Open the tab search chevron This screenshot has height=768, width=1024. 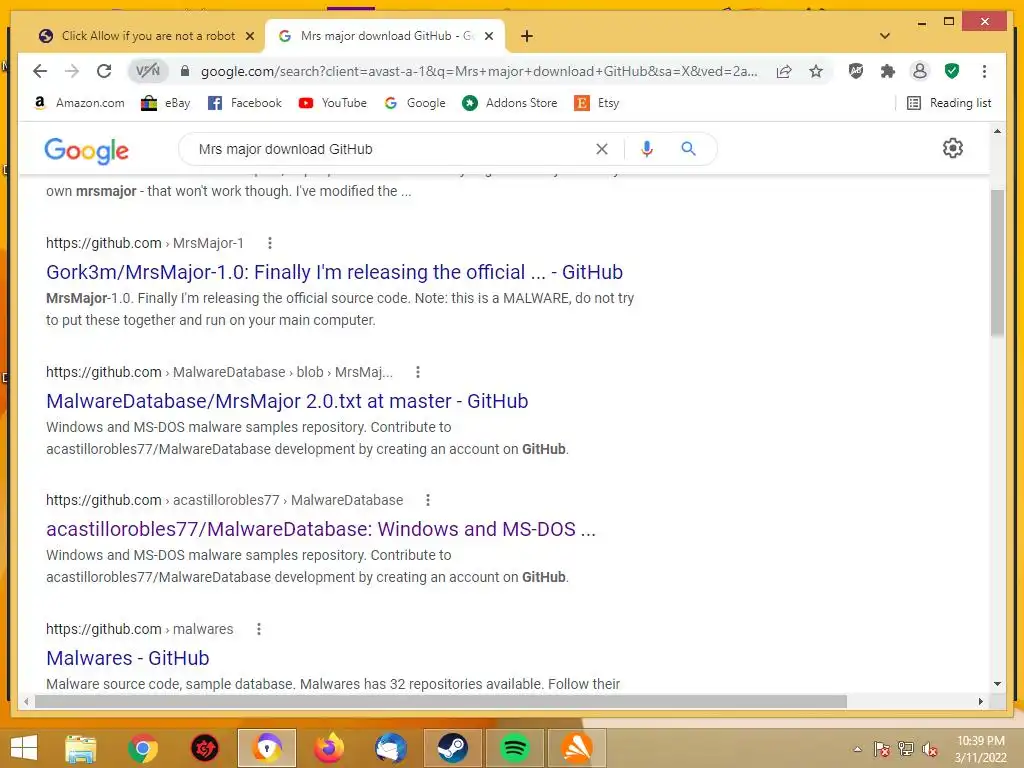tap(885, 36)
